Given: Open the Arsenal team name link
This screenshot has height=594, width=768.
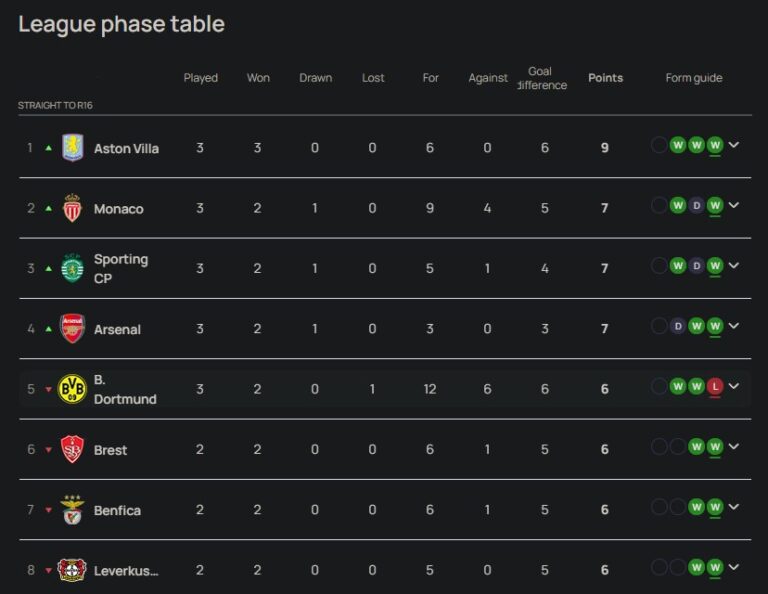Looking at the screenshot, I should [x=117, y=329].
